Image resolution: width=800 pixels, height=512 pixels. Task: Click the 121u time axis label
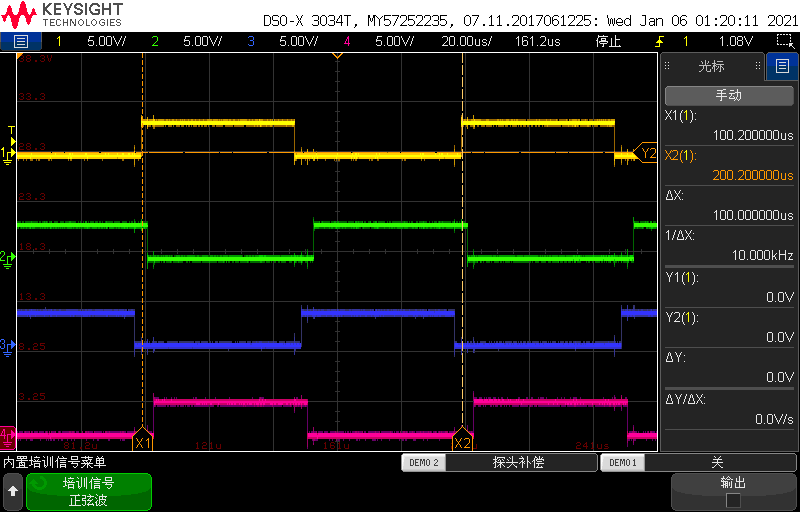click(208, 446)
